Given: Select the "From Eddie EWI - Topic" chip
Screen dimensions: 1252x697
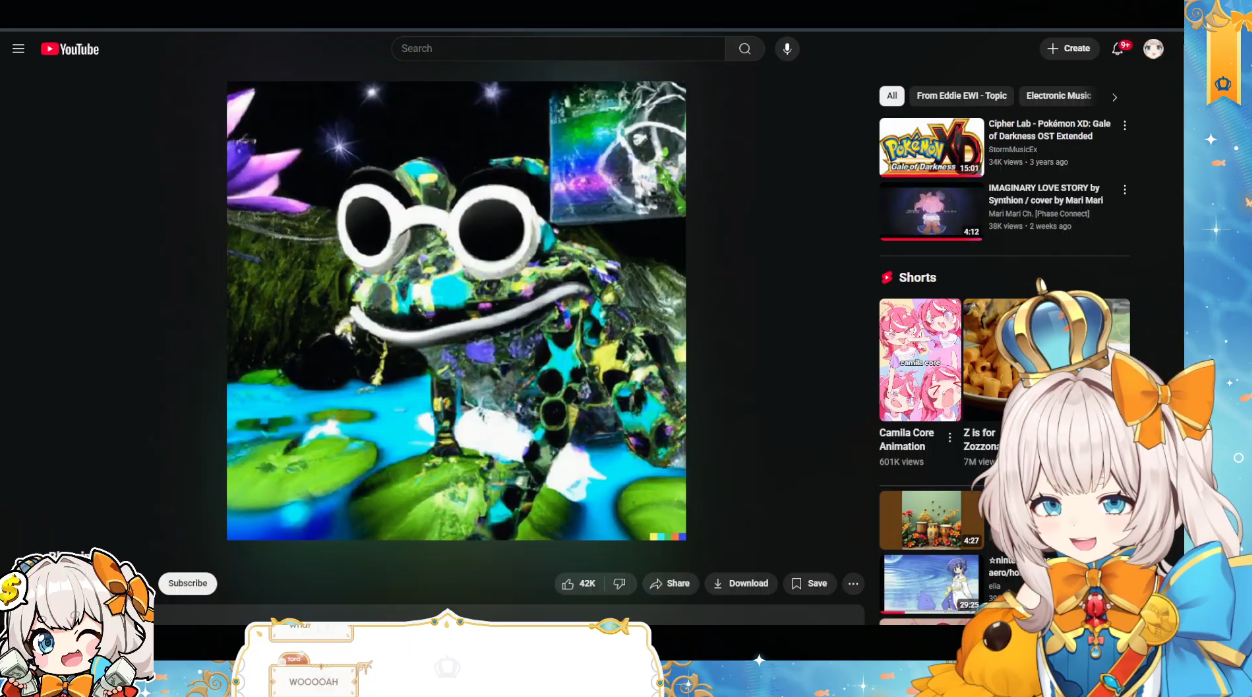Looking at the screenshot, I should tap(961, 96).
